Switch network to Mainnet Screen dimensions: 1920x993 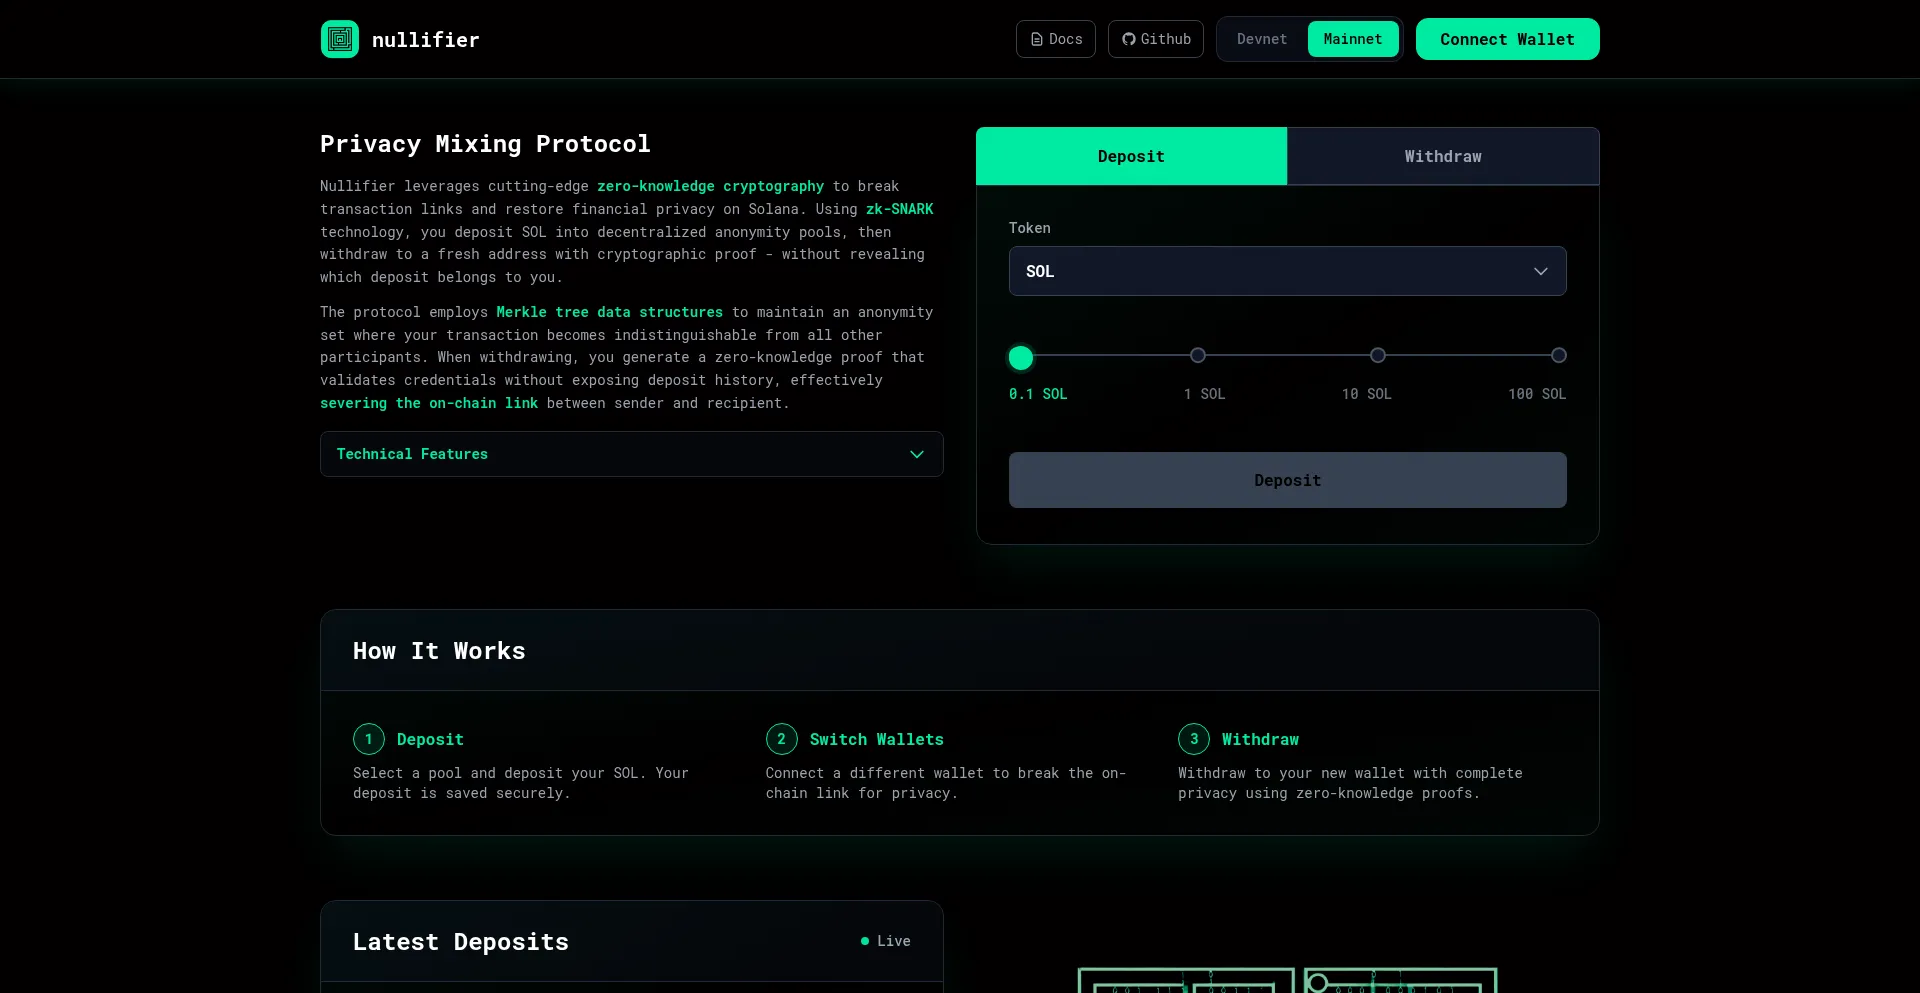click(1352, 40)
